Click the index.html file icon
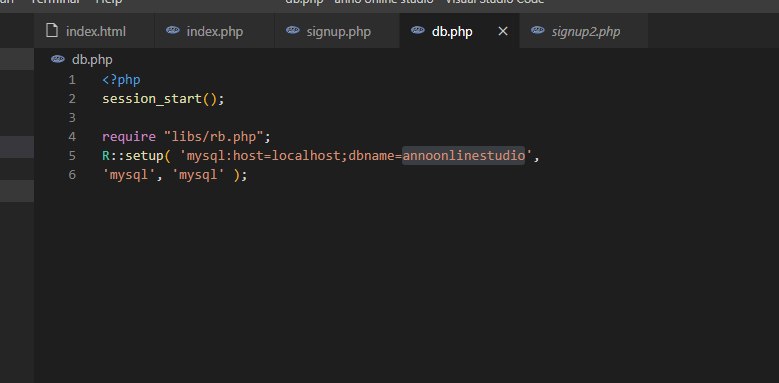This screenshot has width=779, height=383. pos(52,31)
